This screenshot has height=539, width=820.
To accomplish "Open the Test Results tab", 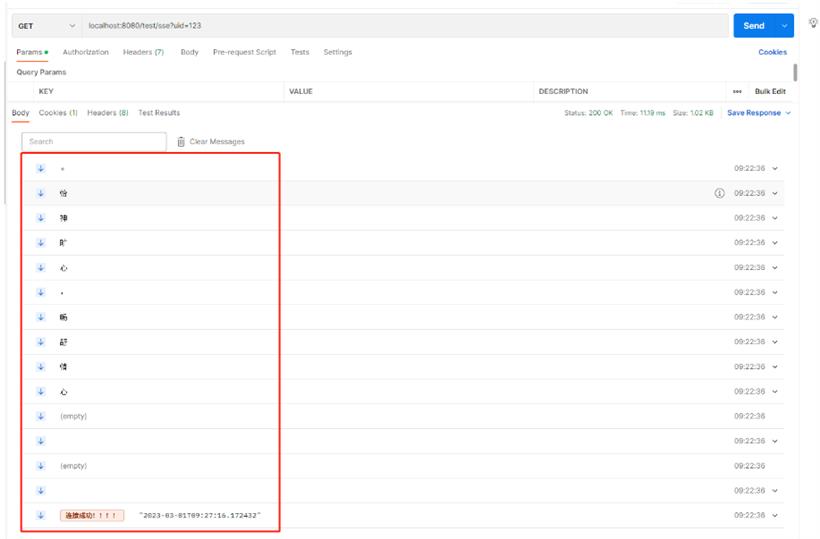I will [159, 113].
